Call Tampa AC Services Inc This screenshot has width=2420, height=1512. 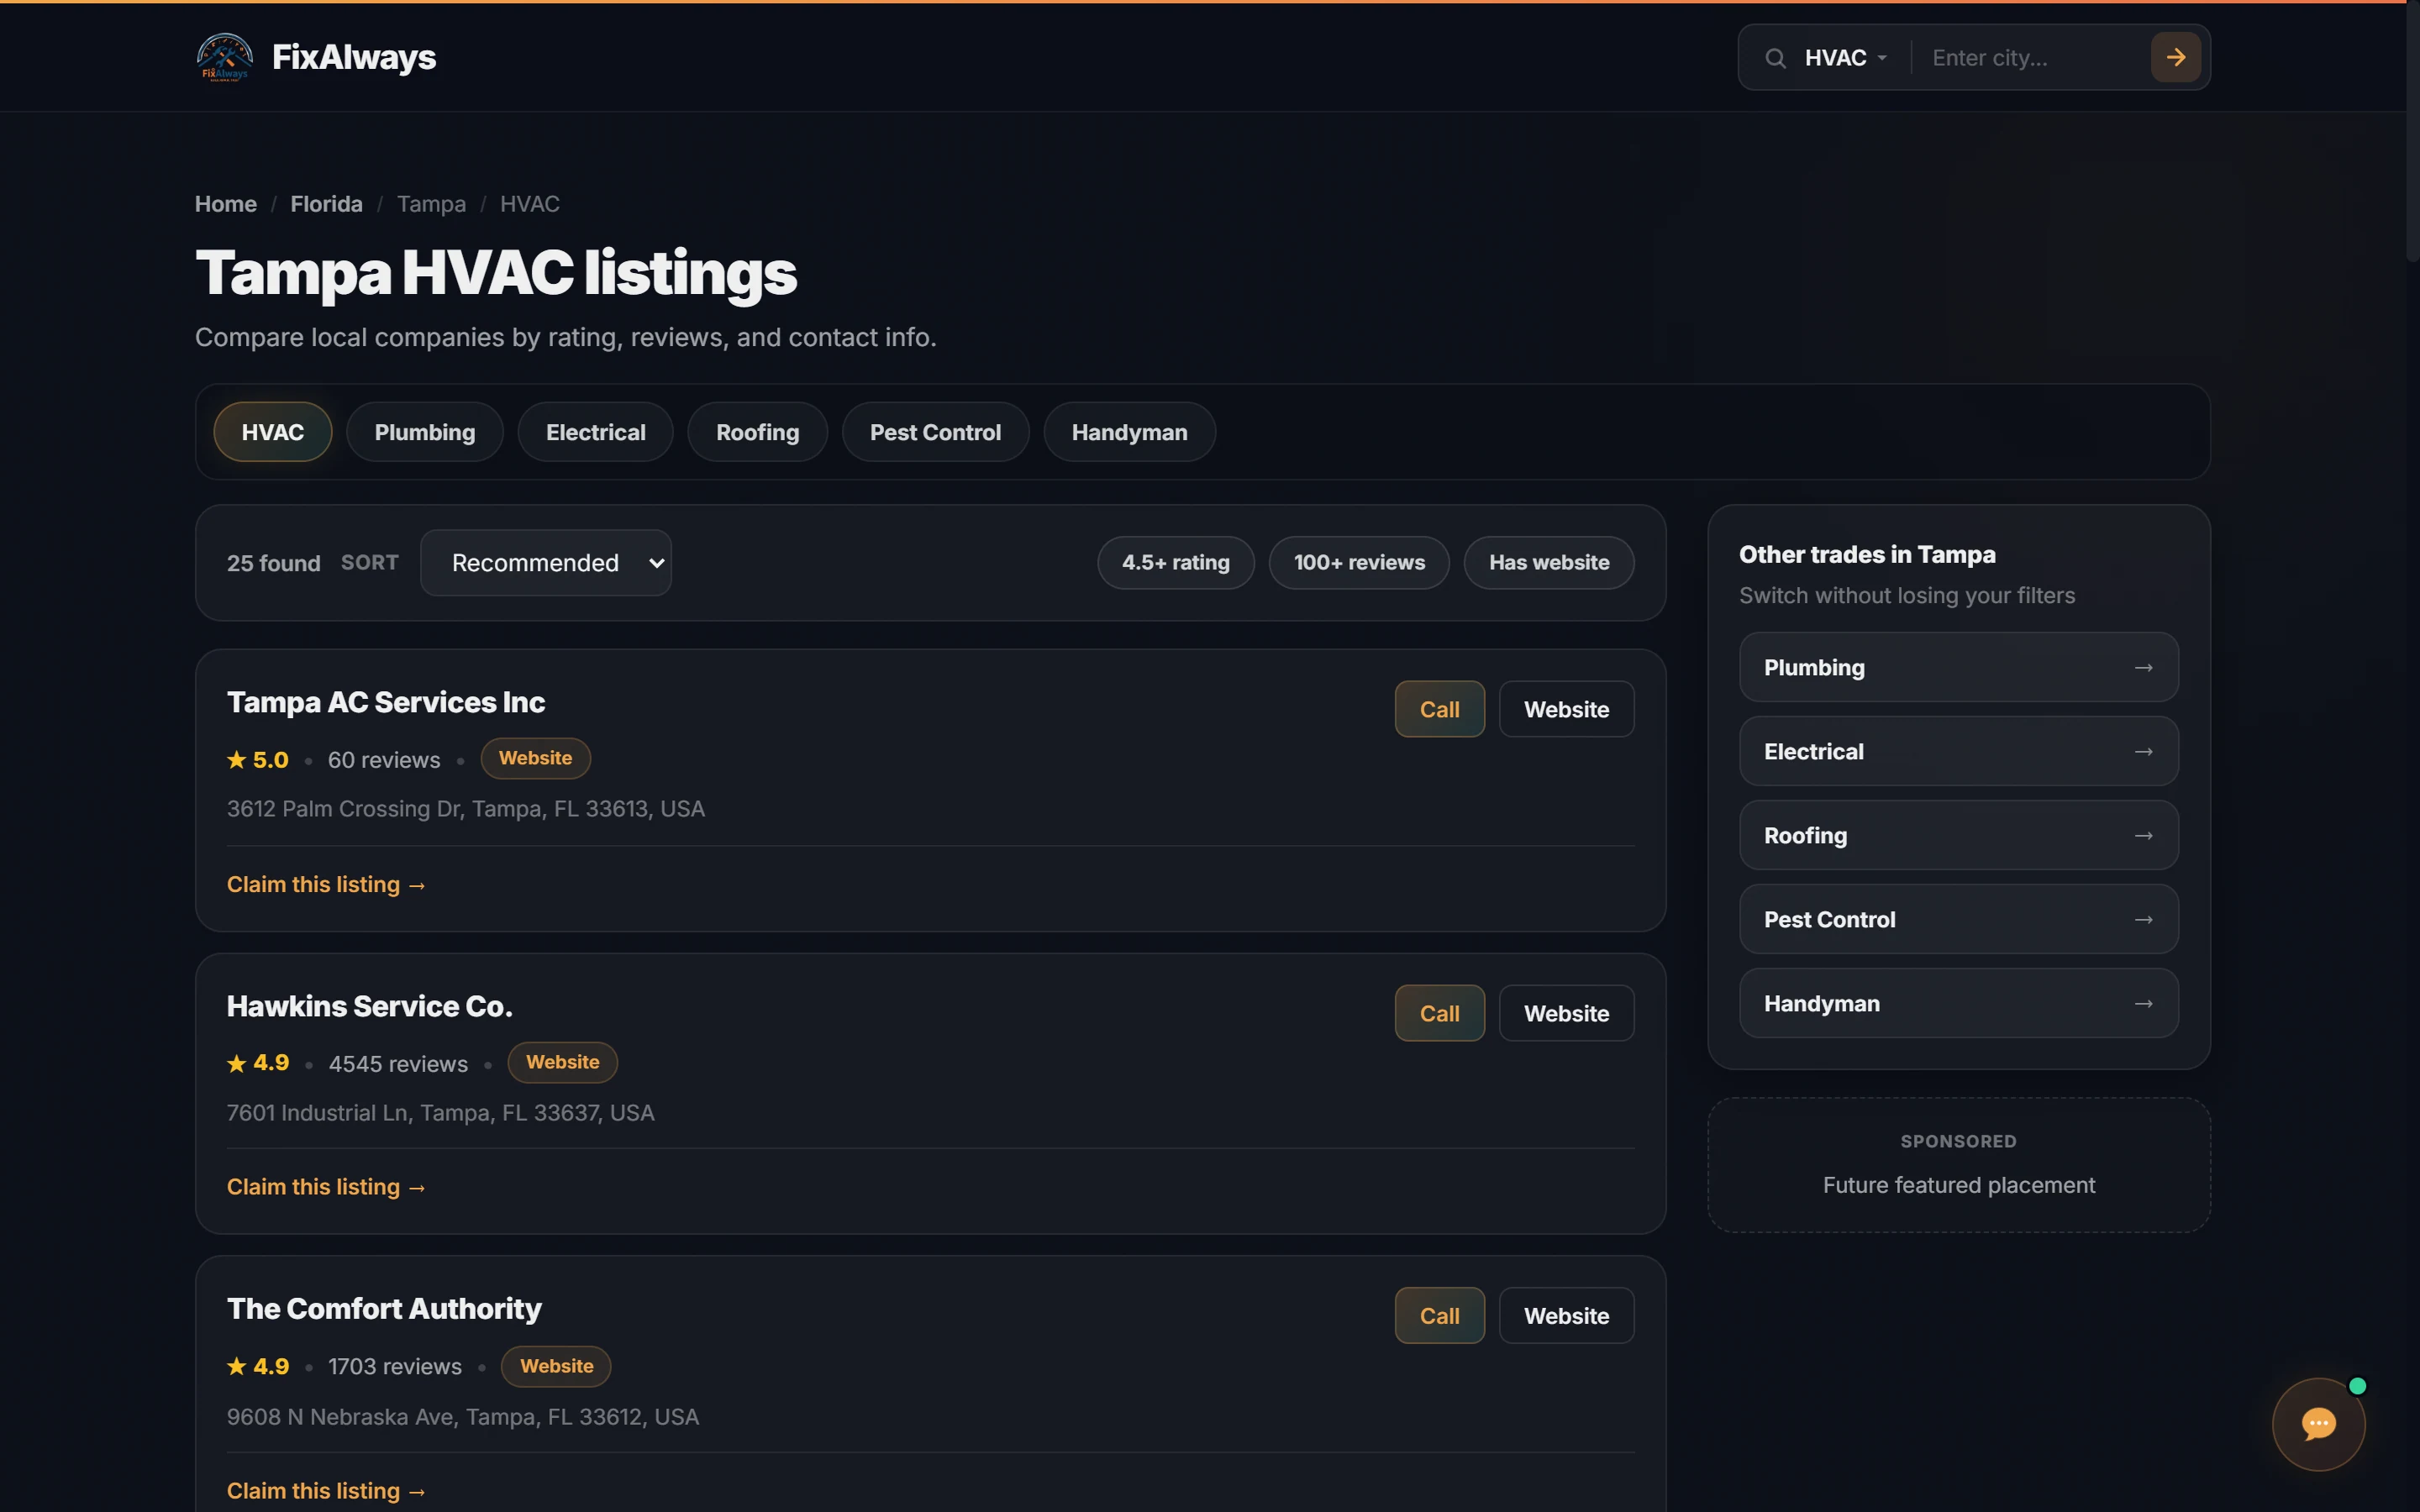click(1439, 709)
